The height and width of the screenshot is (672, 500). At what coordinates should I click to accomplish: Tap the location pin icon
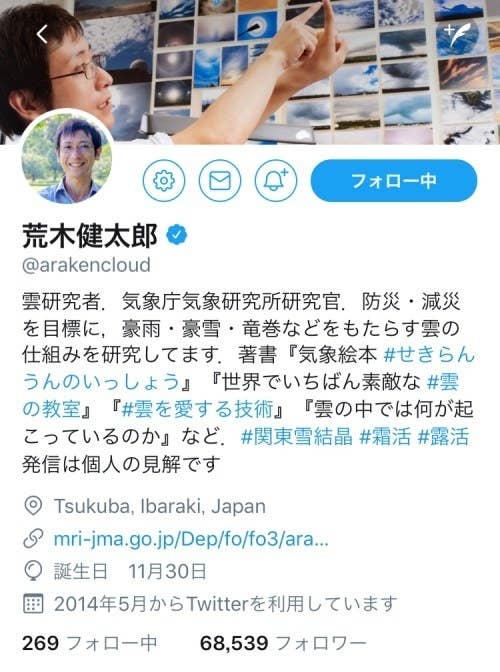coord(33,506)
